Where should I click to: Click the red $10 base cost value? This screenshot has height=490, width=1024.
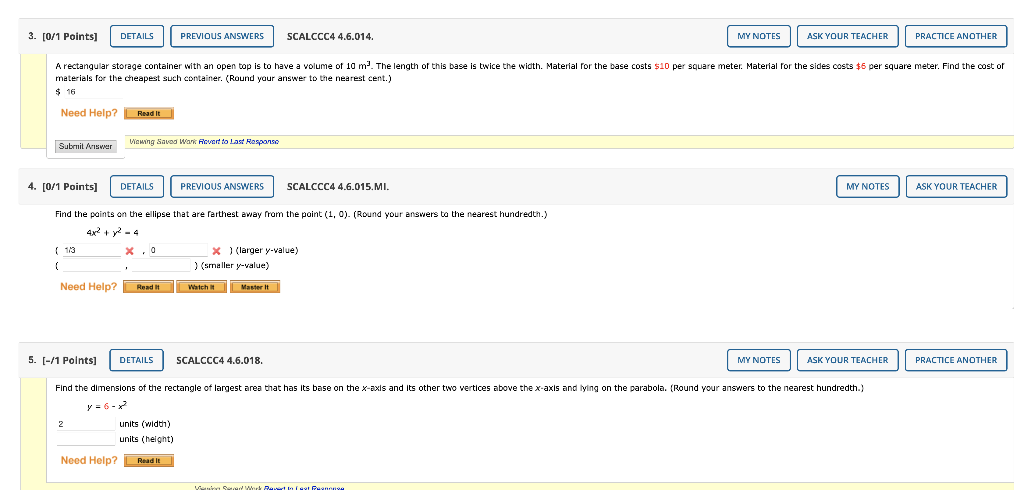pyautogui.click(x=662, y=67)
